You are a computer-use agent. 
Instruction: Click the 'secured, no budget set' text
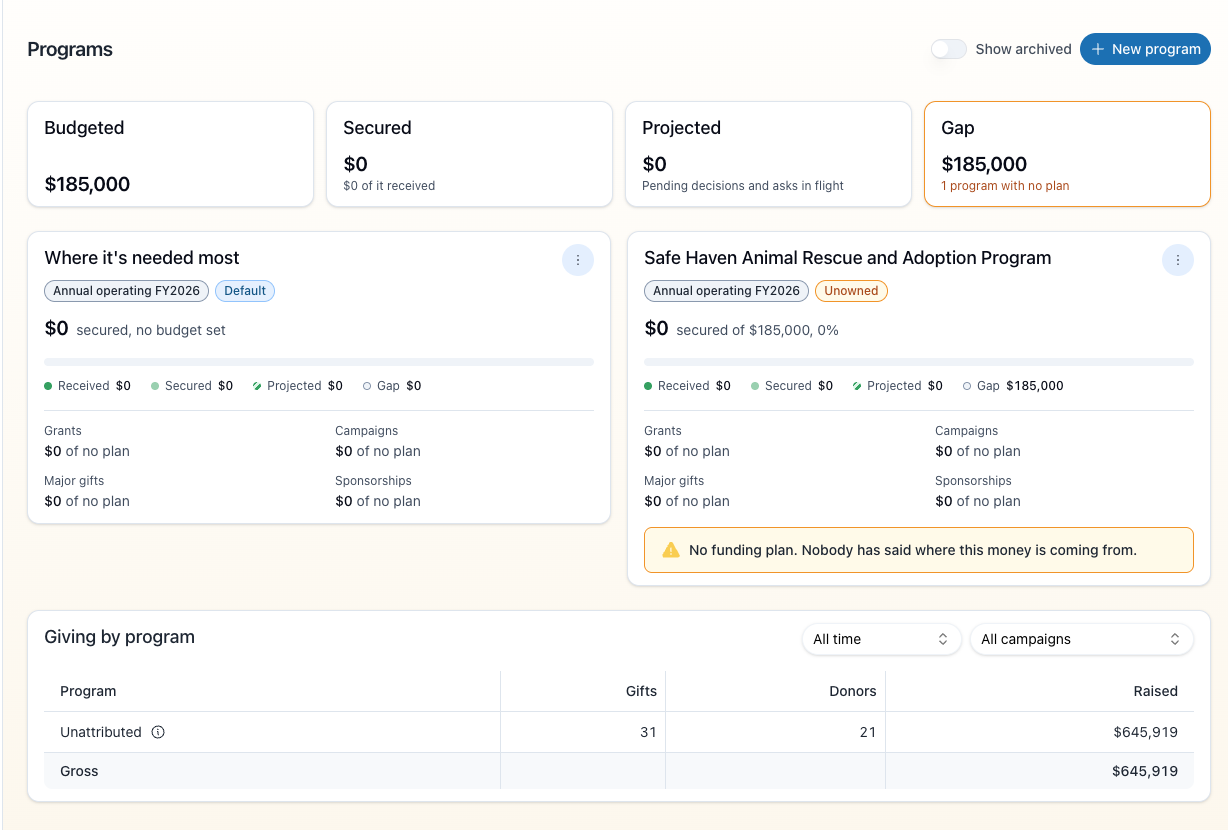tap(151, 330)
